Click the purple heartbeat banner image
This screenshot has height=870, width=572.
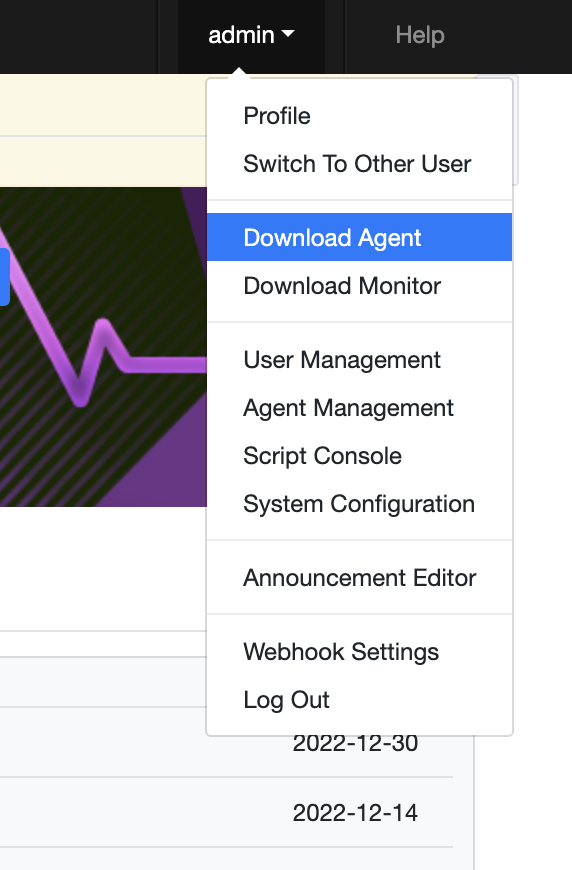[103, 347]
